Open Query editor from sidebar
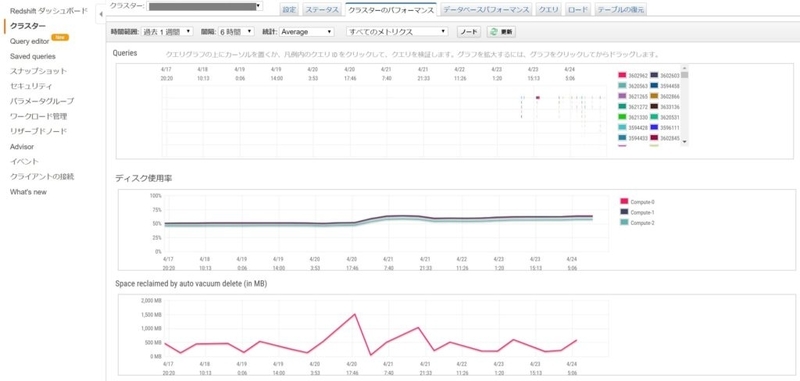 pos(30,41)
